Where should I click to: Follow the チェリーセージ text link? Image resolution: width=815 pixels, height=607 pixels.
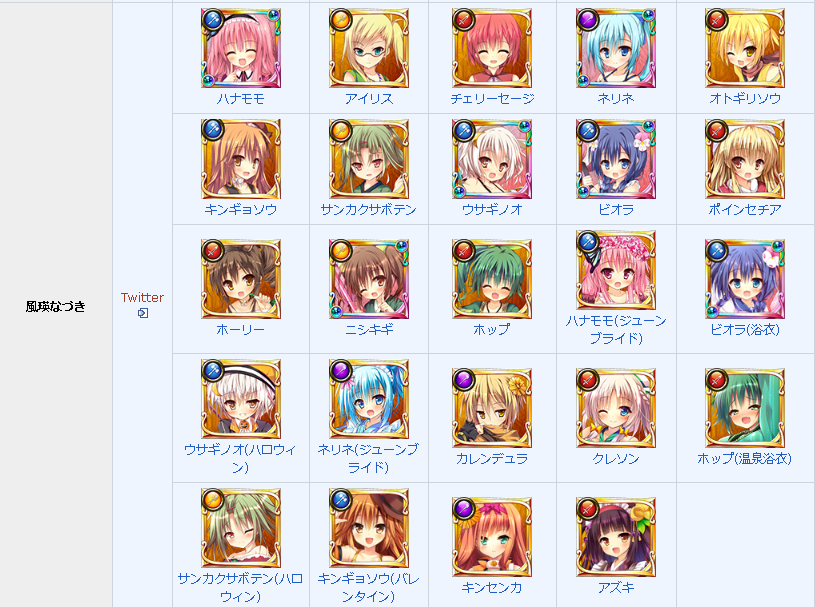(x=492, y=99)
